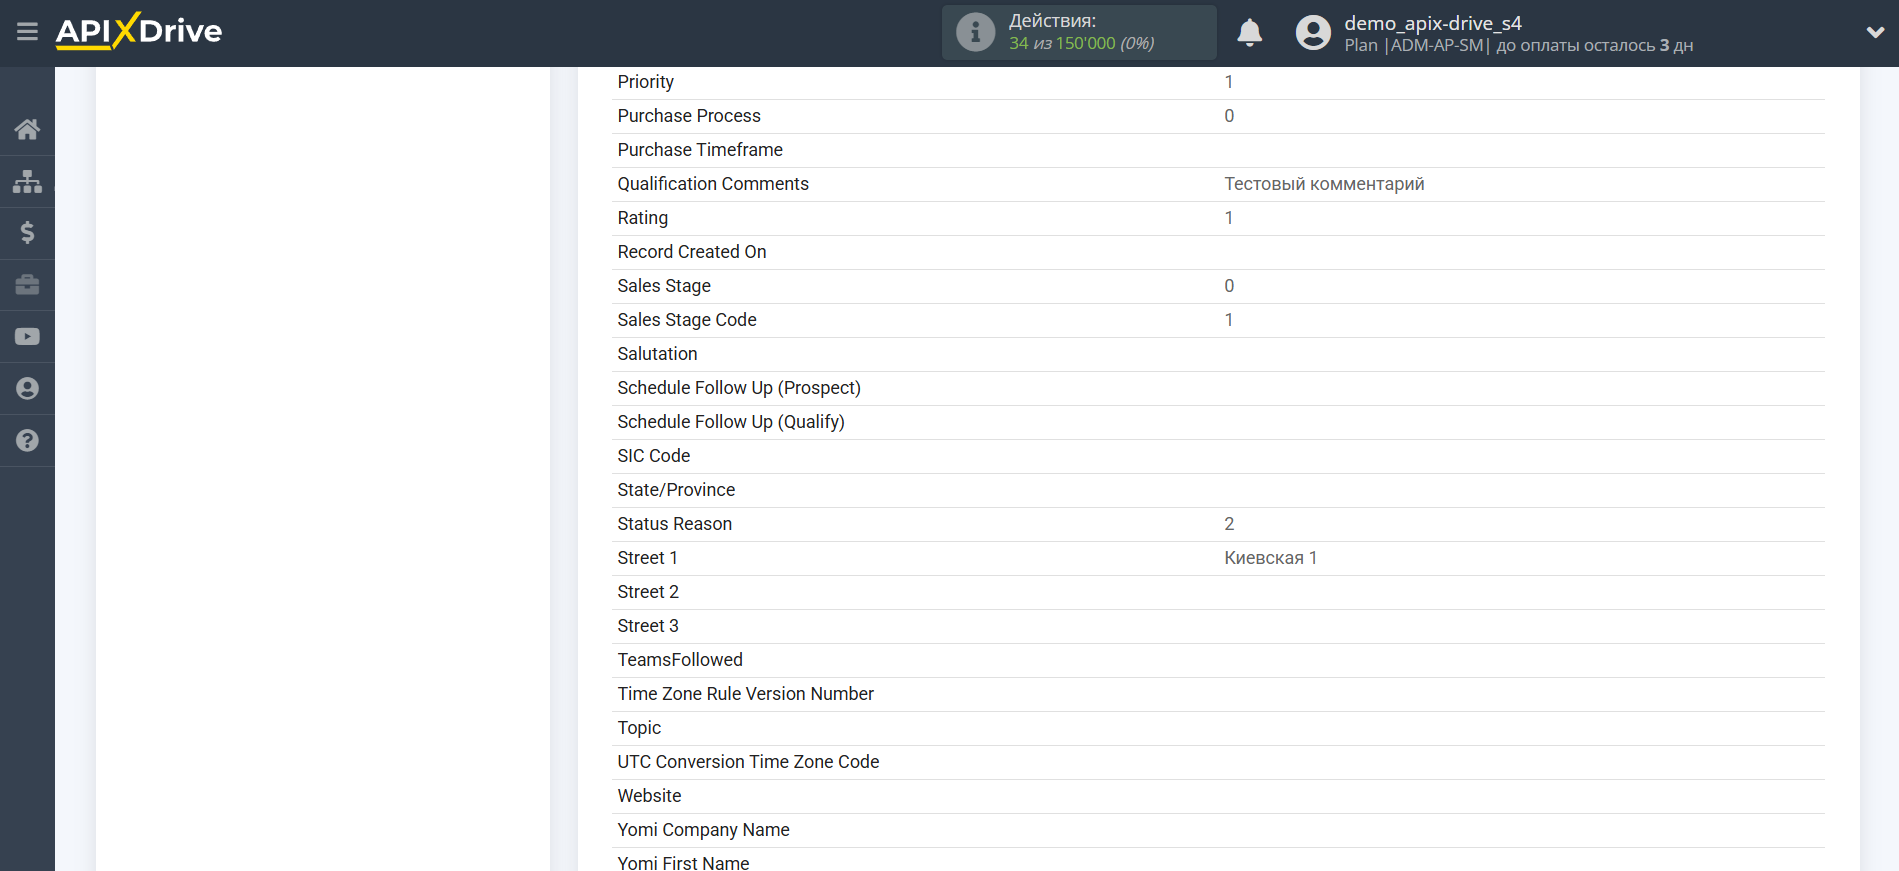
Task: Click the value Киевская 1
Action: click(1270, 558)
